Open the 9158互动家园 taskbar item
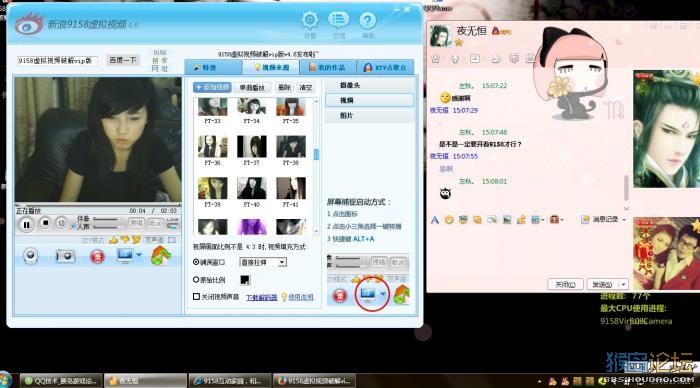 230,381
